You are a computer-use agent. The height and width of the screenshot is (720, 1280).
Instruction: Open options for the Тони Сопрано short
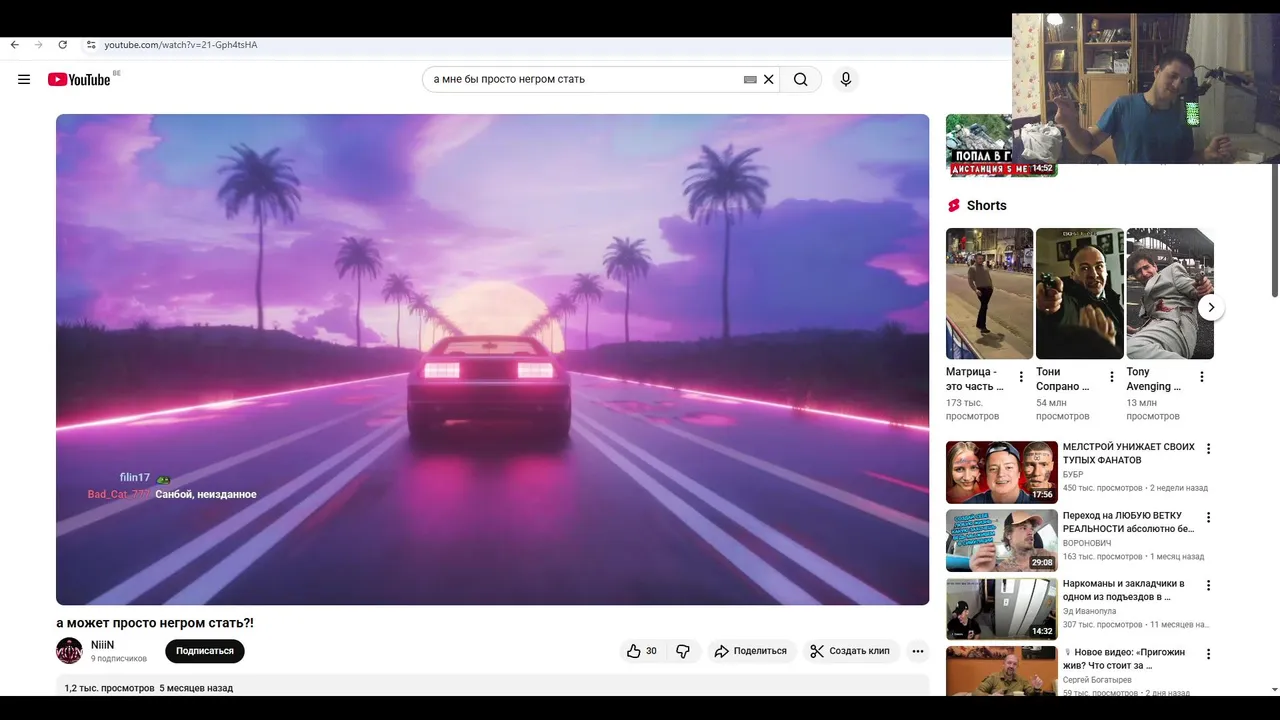1112,377
